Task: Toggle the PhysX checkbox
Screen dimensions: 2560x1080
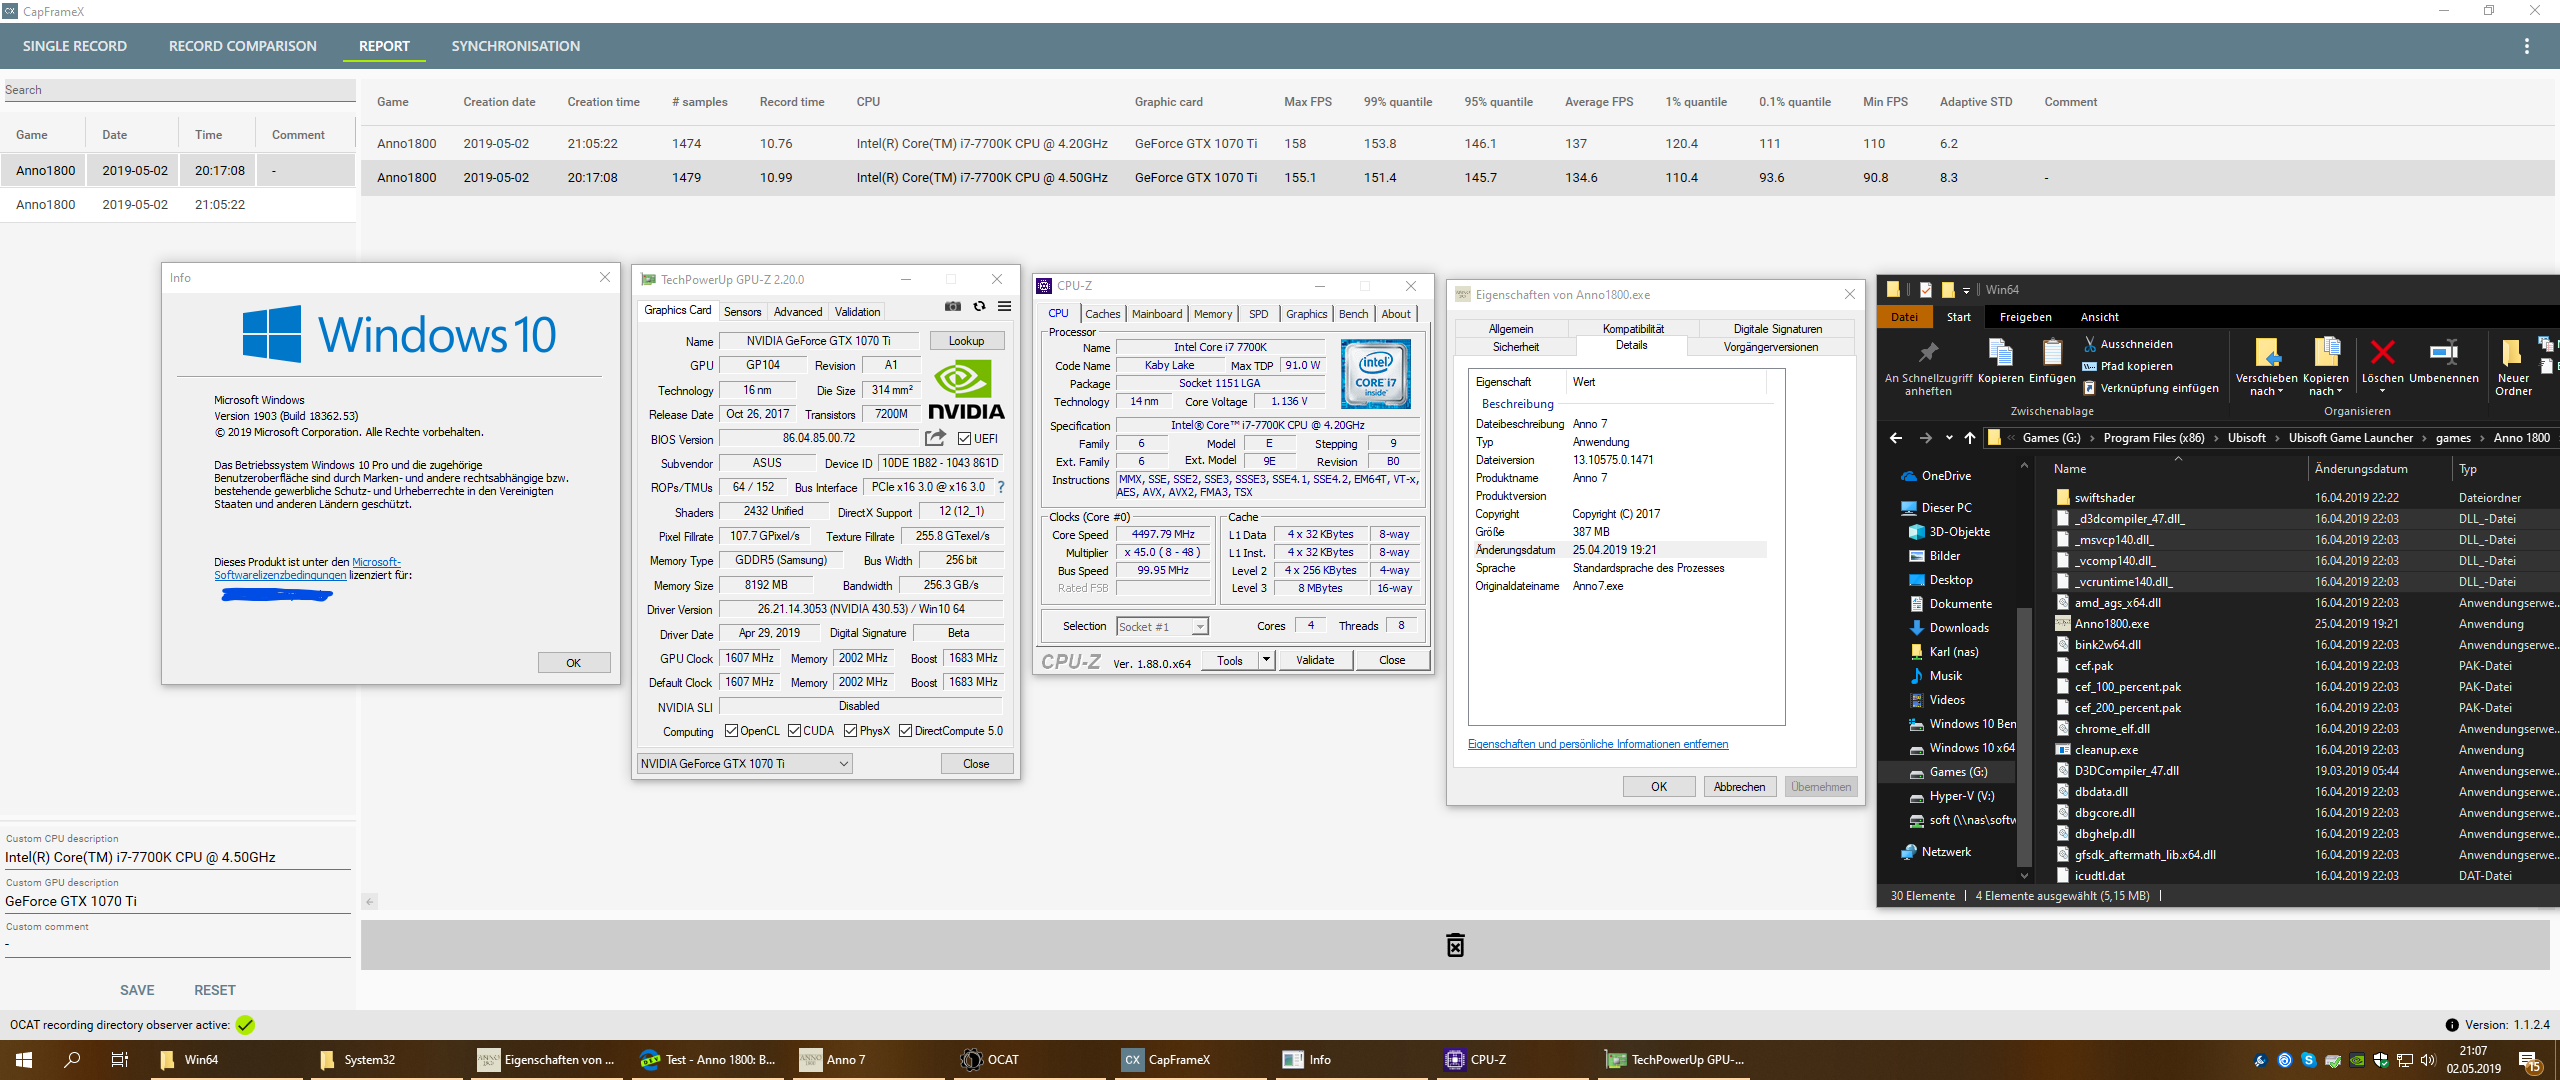Action: [x=850, y=731]
